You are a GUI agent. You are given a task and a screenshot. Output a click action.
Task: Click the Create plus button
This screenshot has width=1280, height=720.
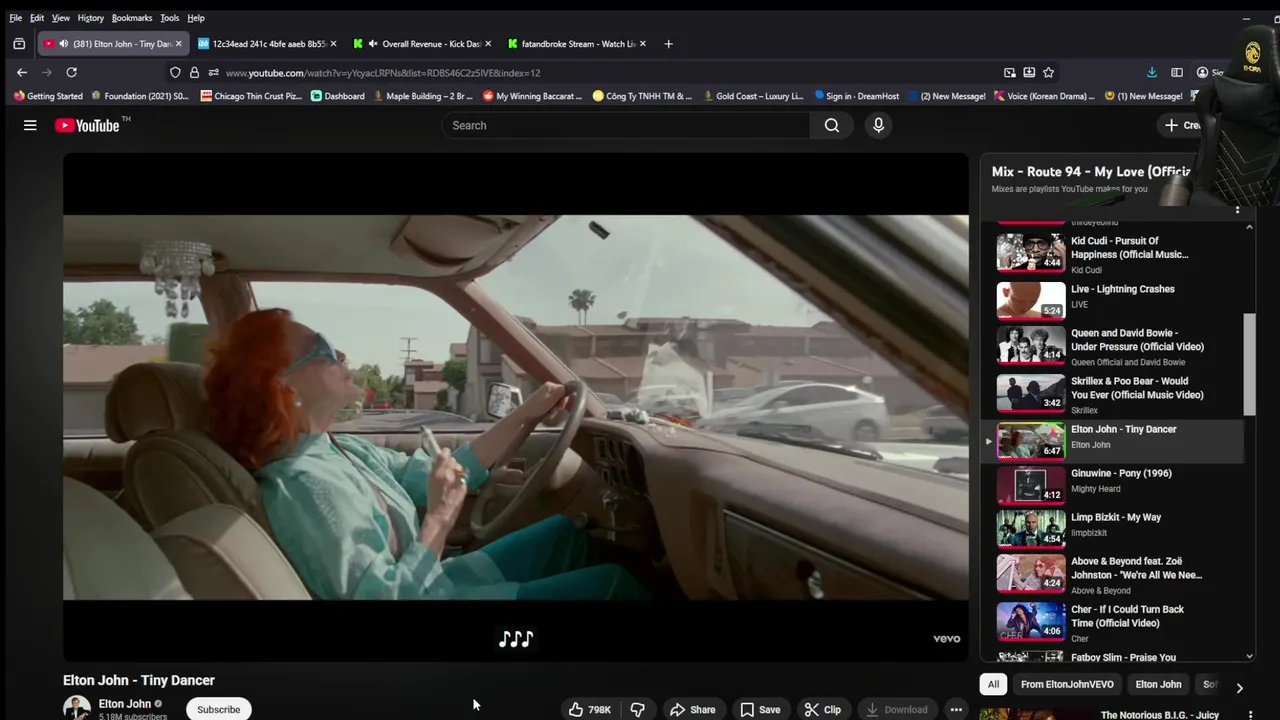point(1181,125)
